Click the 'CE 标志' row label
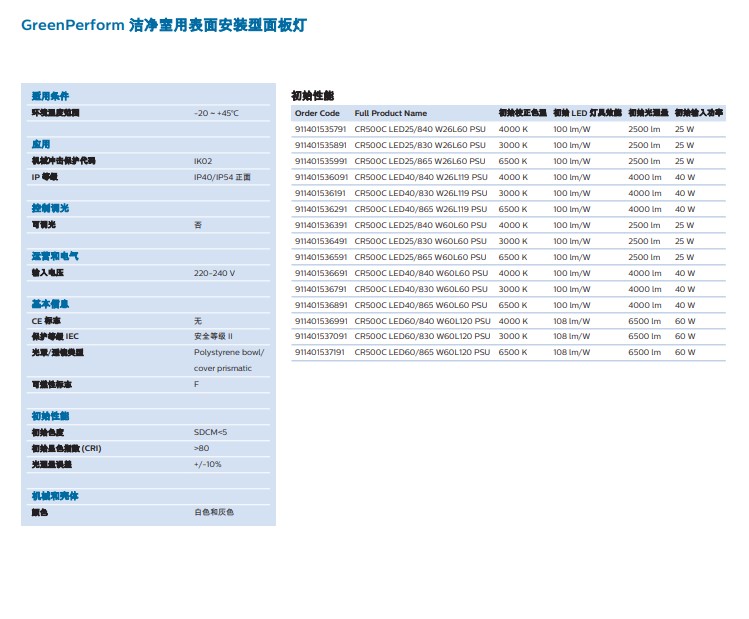749x619 pixels. [46, 321]
